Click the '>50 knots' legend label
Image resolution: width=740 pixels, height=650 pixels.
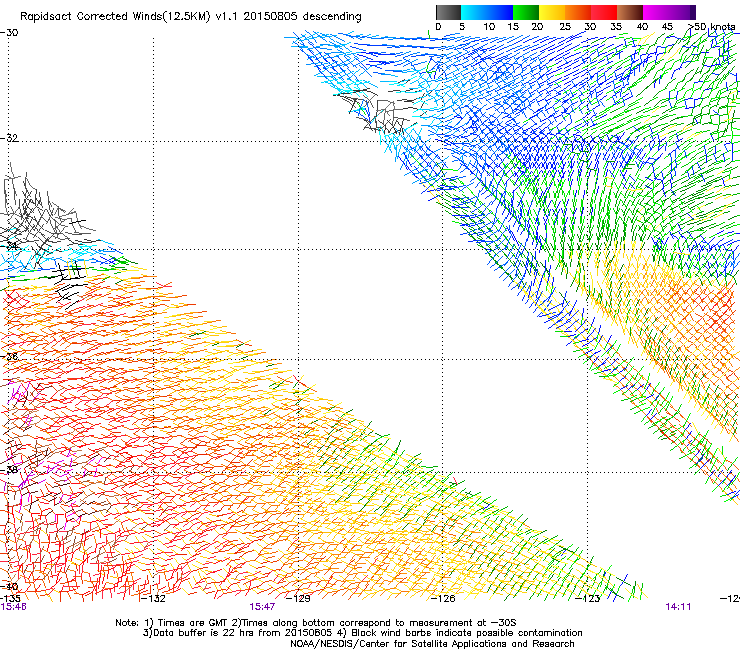point(712,27)
